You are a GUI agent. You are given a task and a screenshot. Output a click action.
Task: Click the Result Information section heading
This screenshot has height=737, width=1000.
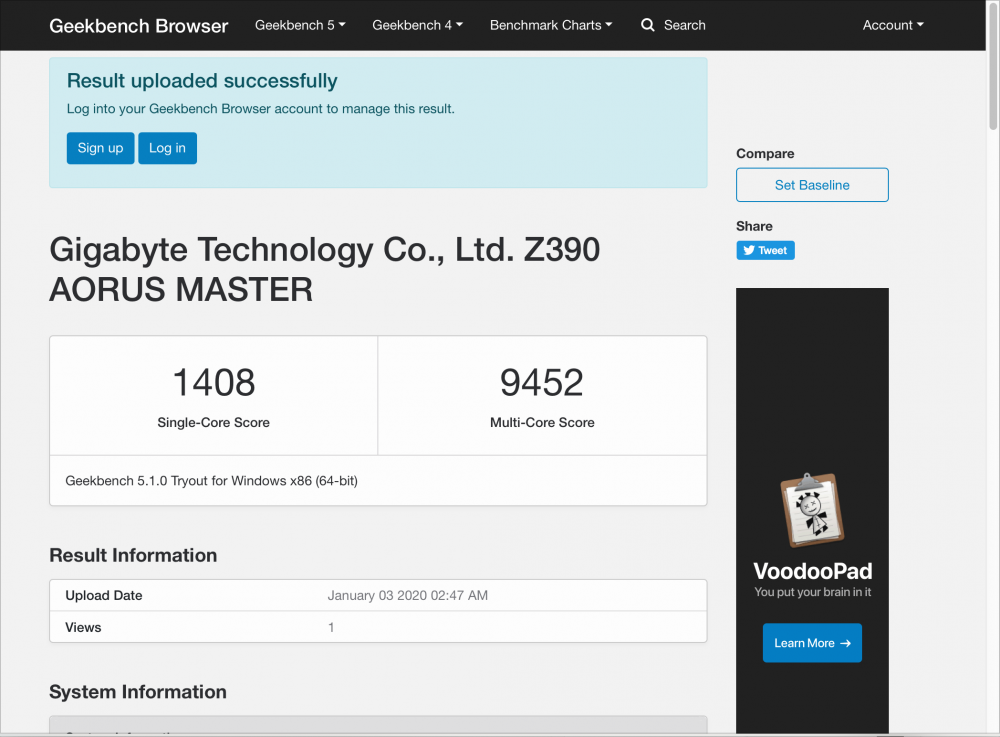(133, 555)
